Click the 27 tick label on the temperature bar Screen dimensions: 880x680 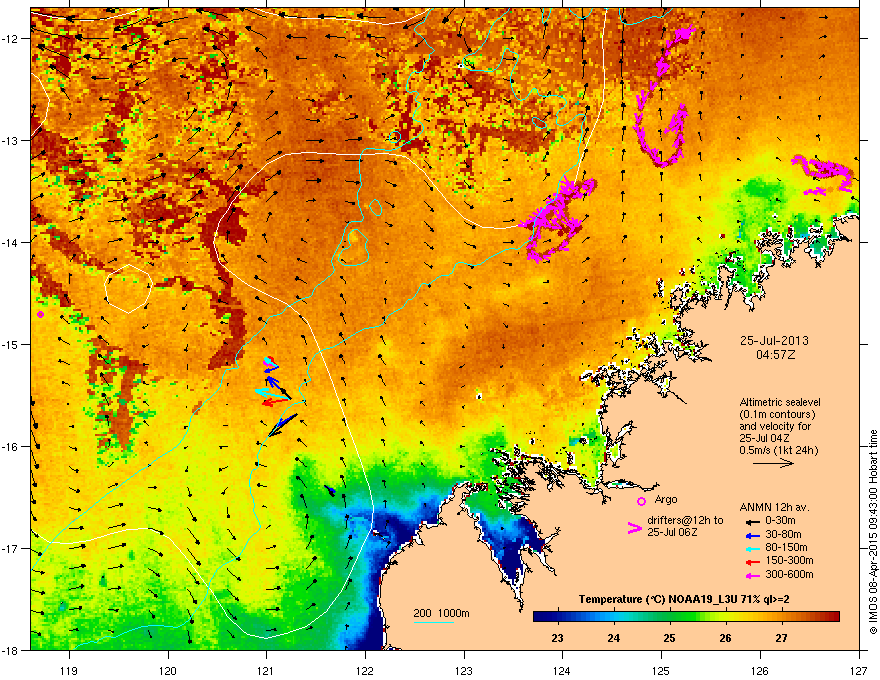[x=781, y=638]
